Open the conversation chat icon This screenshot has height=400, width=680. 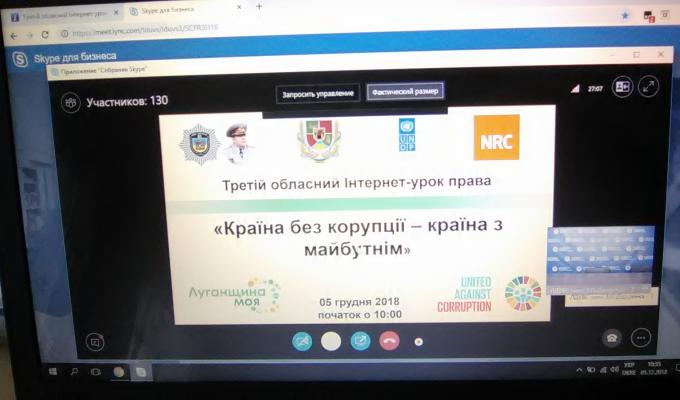pyautogui.click(x=95, y=342)
